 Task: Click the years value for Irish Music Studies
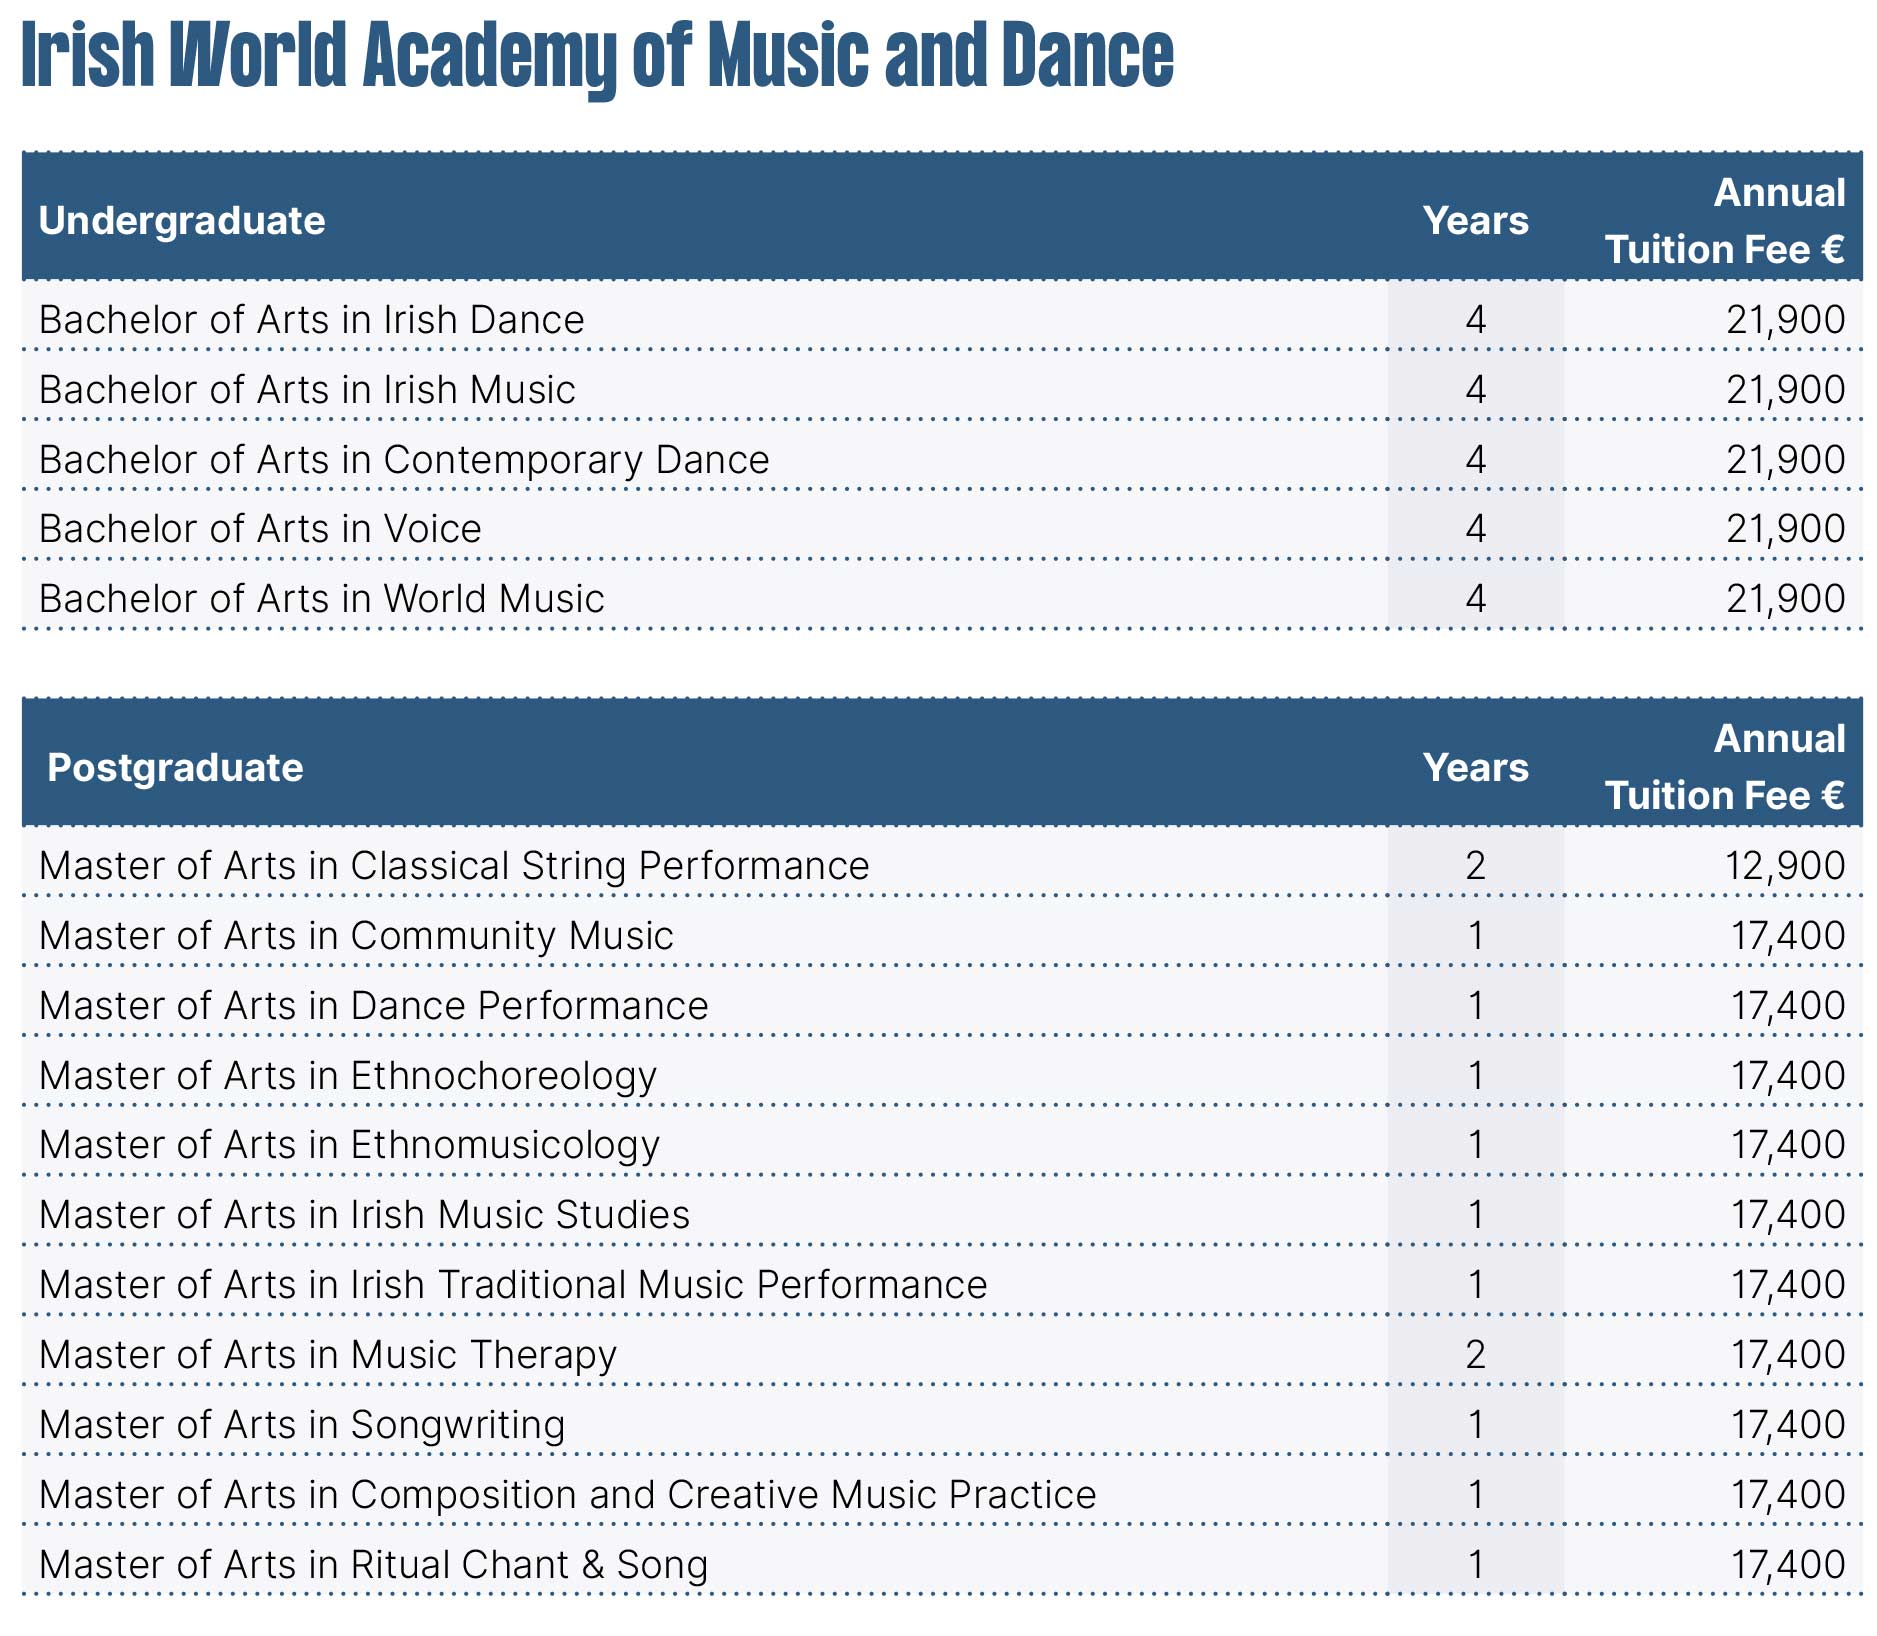(1475, 1215)
